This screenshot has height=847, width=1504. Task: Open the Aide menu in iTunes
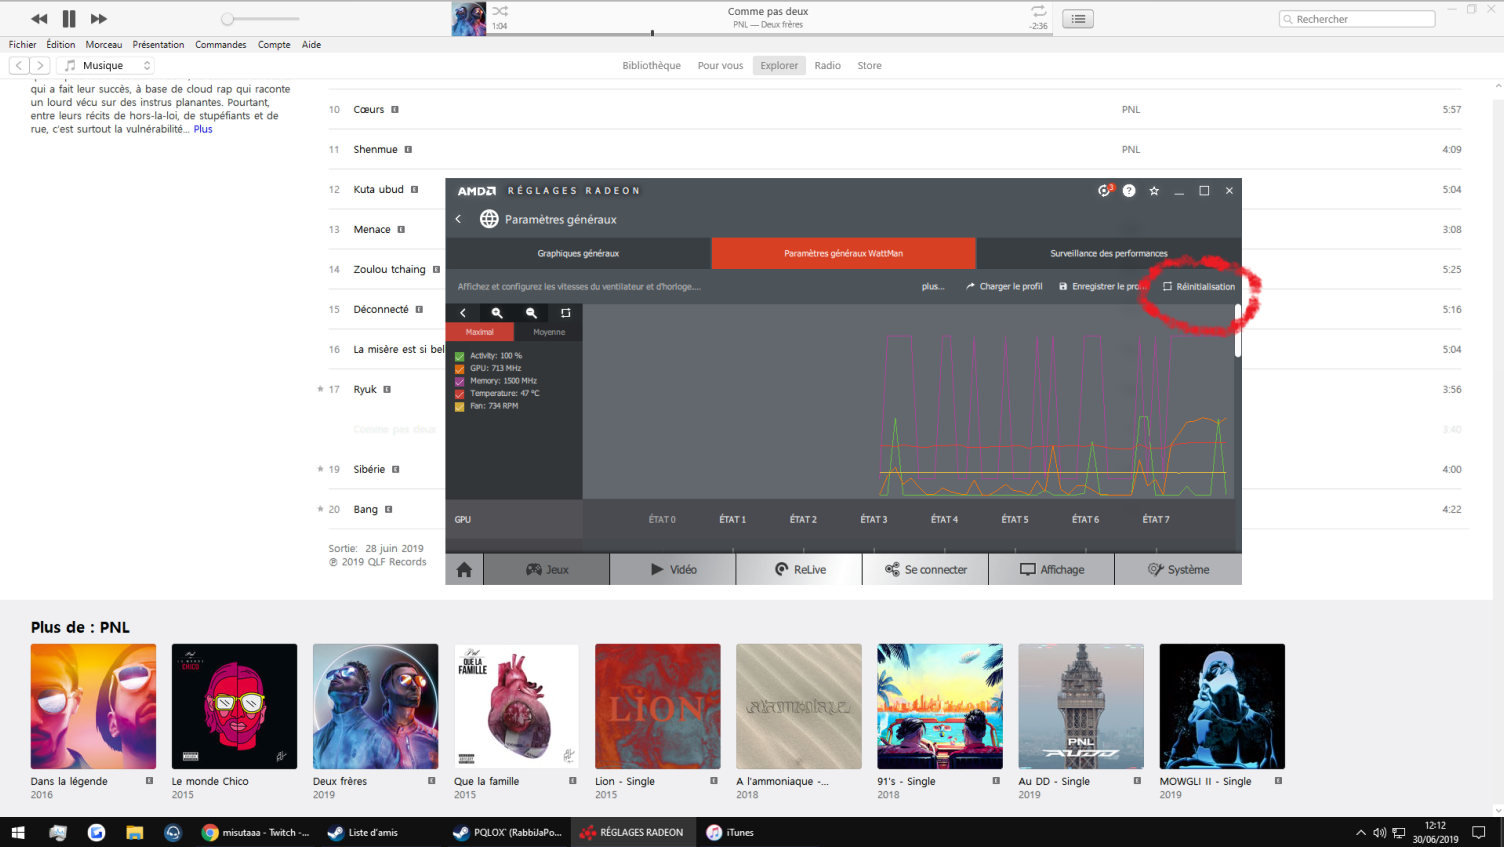pyautogui.click(x=311, y=45)
